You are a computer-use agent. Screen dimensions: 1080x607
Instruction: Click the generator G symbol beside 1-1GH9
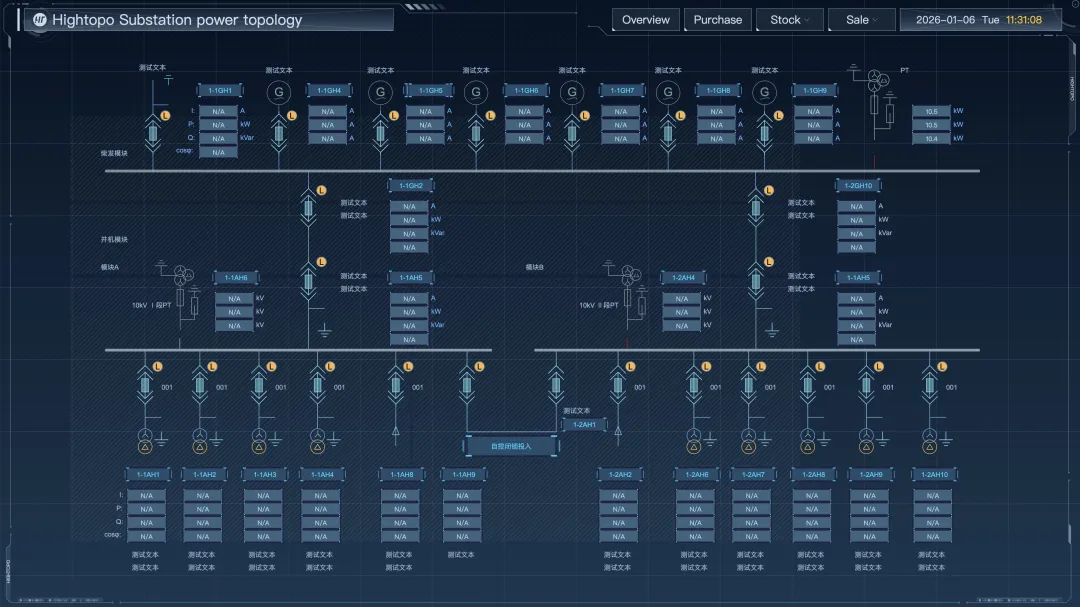click(765, 93)
